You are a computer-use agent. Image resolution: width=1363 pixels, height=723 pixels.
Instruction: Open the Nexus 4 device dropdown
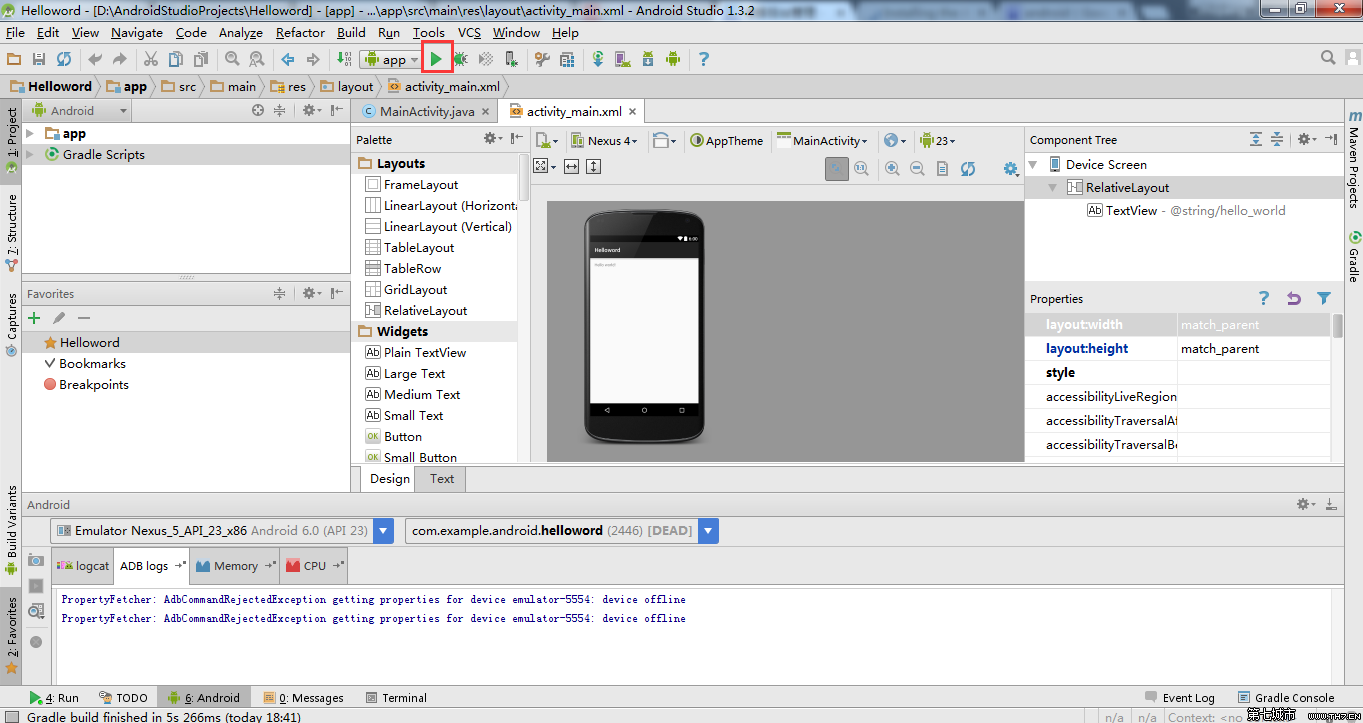[607, 140]
